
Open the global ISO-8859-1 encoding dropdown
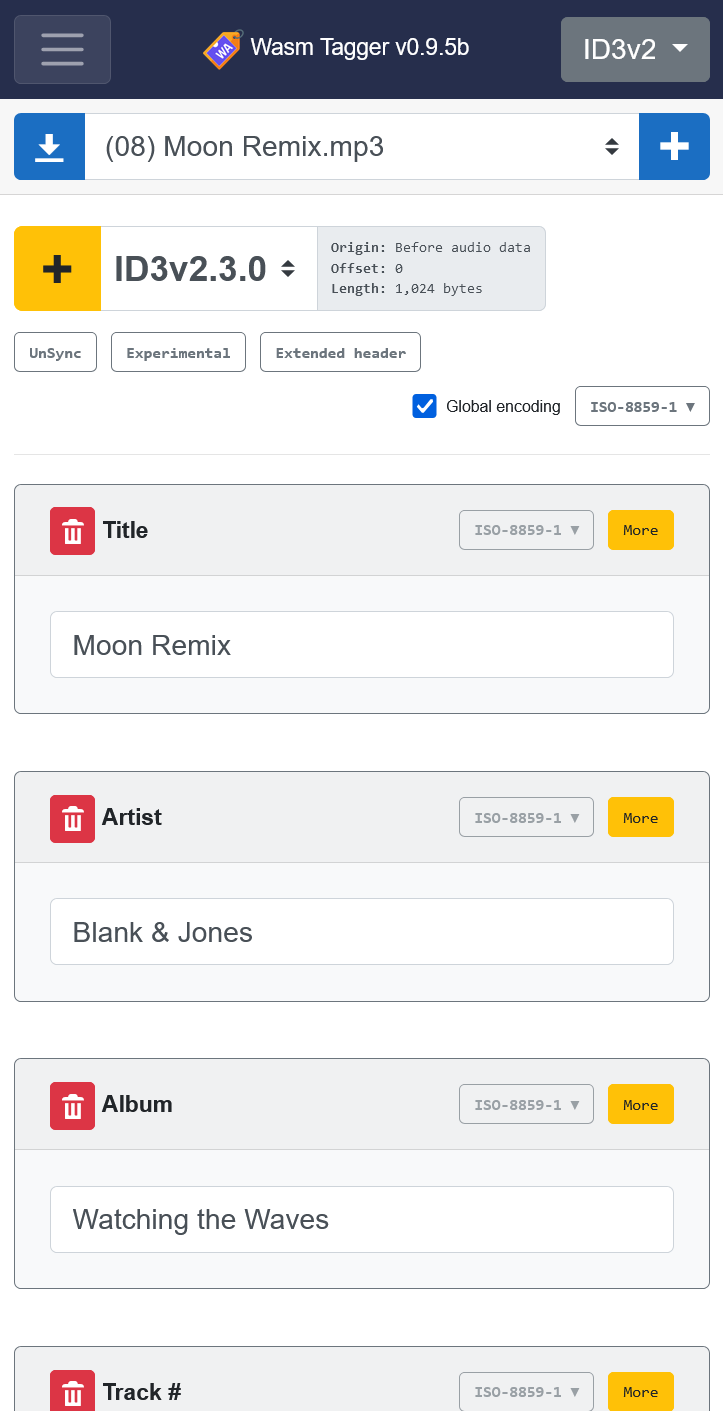642,406
